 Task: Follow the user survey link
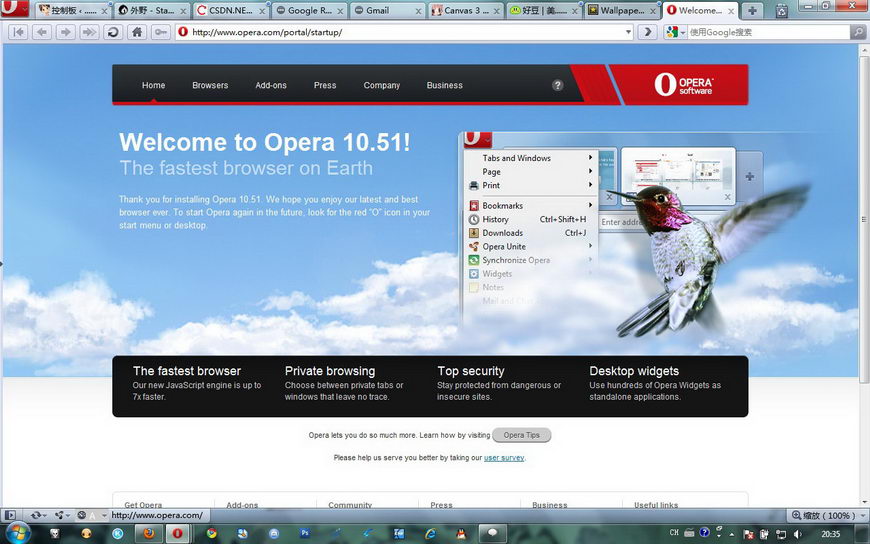tap(504, 458)
